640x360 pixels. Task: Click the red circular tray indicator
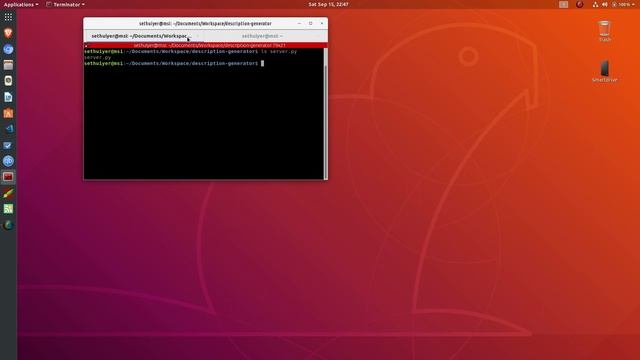click(579, 4)
